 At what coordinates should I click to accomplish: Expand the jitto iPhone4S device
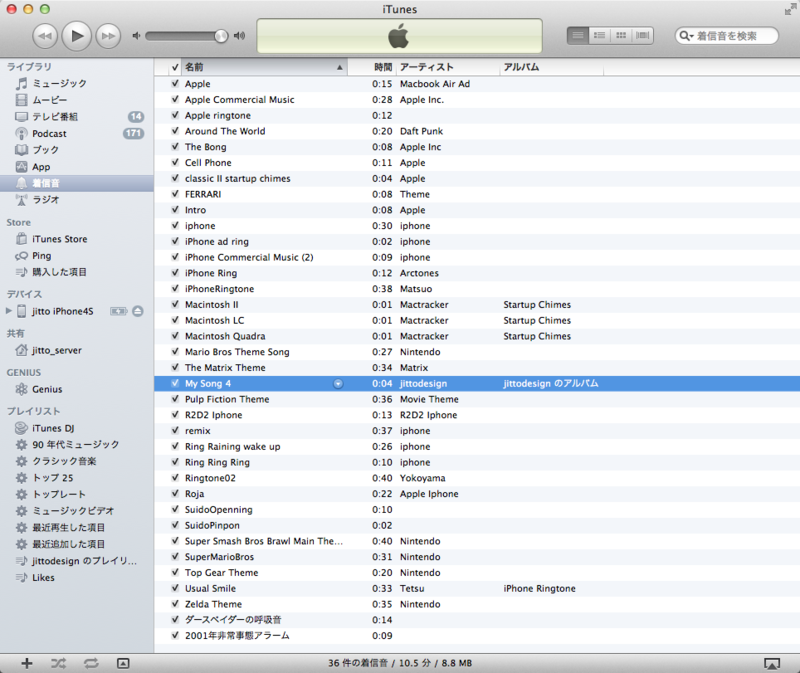click(x=8, y=311)
